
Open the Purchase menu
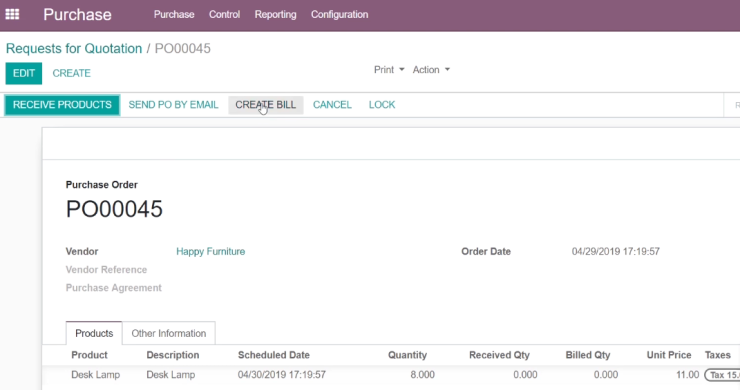[x=174, y=15]
